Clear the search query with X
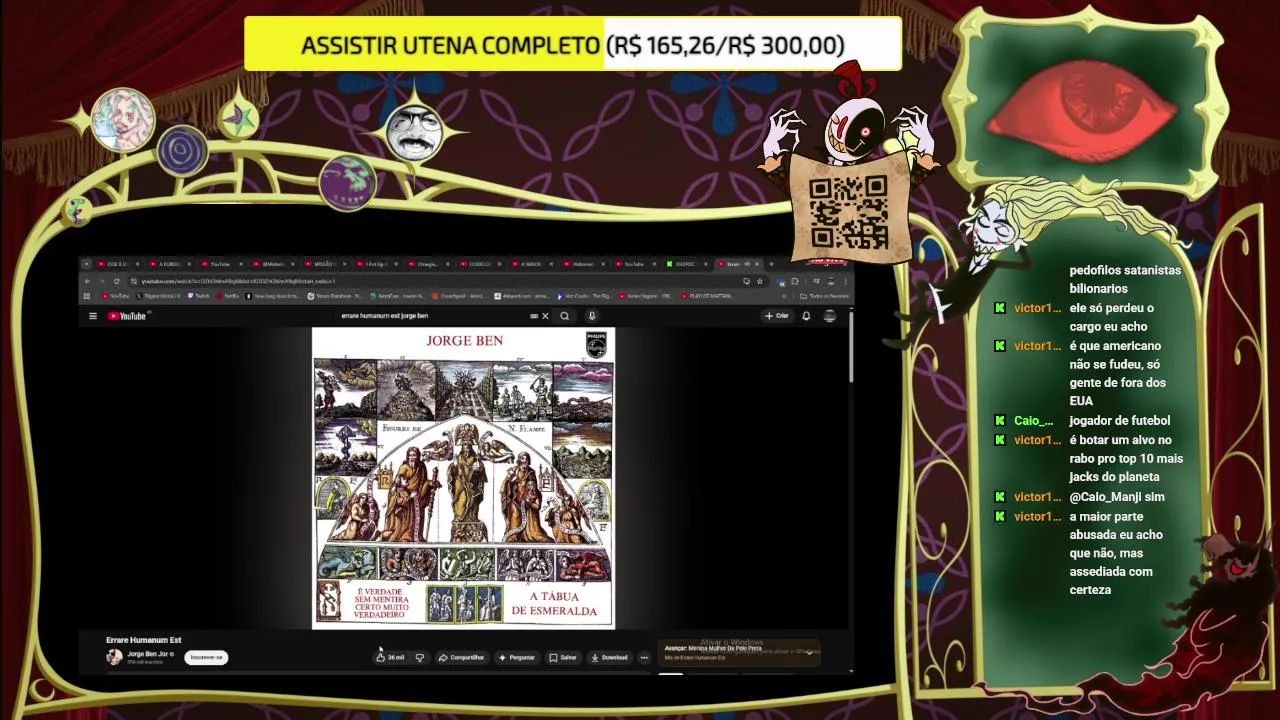This screenshot has width=1280, height=720. [545, 316]
